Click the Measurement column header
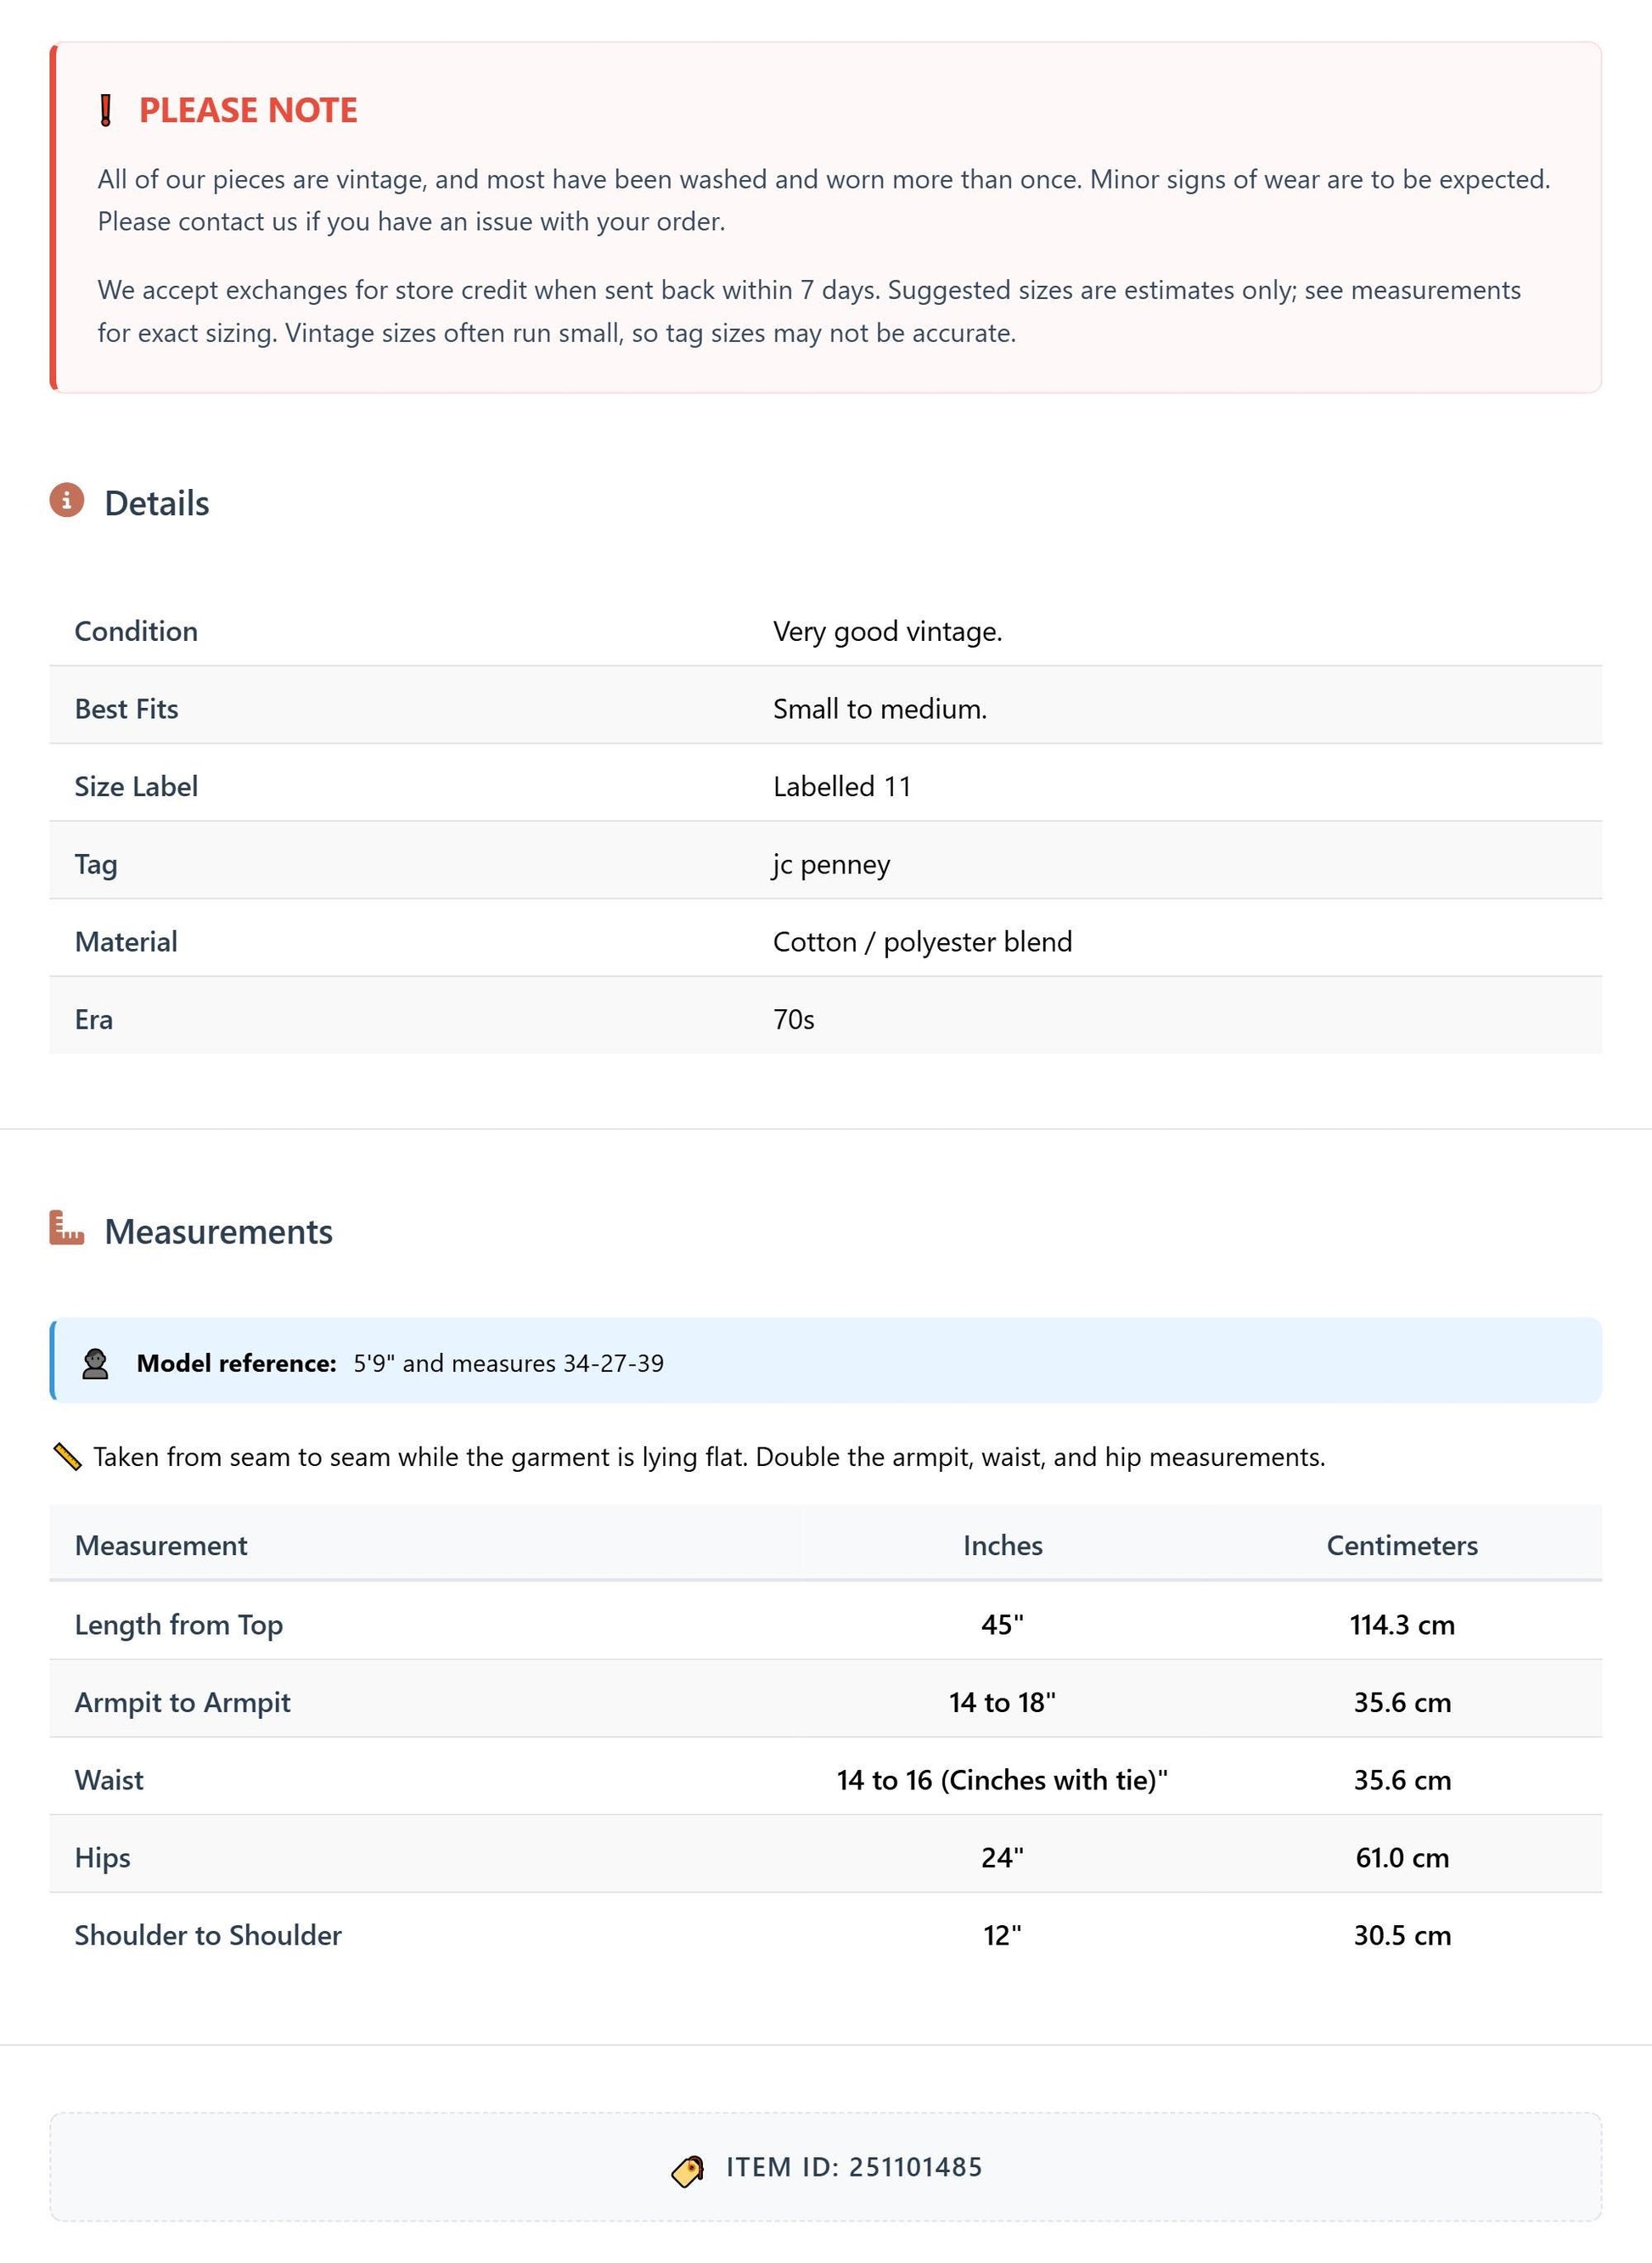Viewport: 1652px width, 2263px height. pos(161,1545)
